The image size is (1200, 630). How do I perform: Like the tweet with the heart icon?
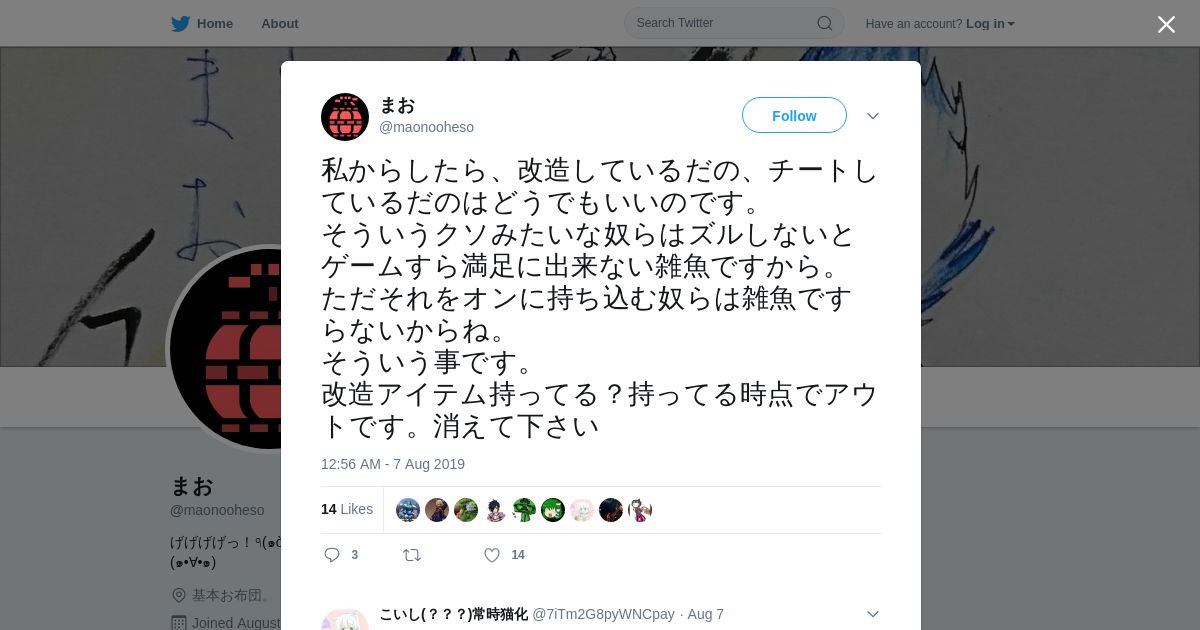[x=492, y=555]
